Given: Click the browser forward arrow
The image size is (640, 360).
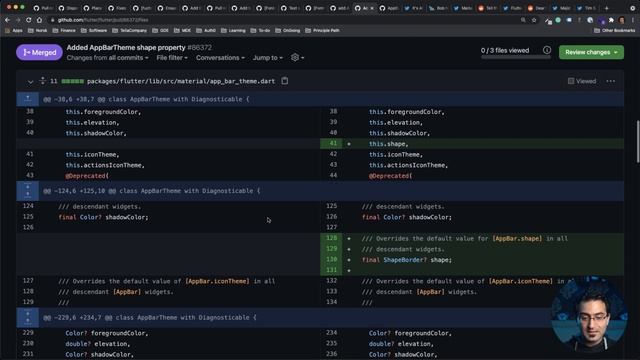Looking at the screenshot, I should (x=18, y=20).
